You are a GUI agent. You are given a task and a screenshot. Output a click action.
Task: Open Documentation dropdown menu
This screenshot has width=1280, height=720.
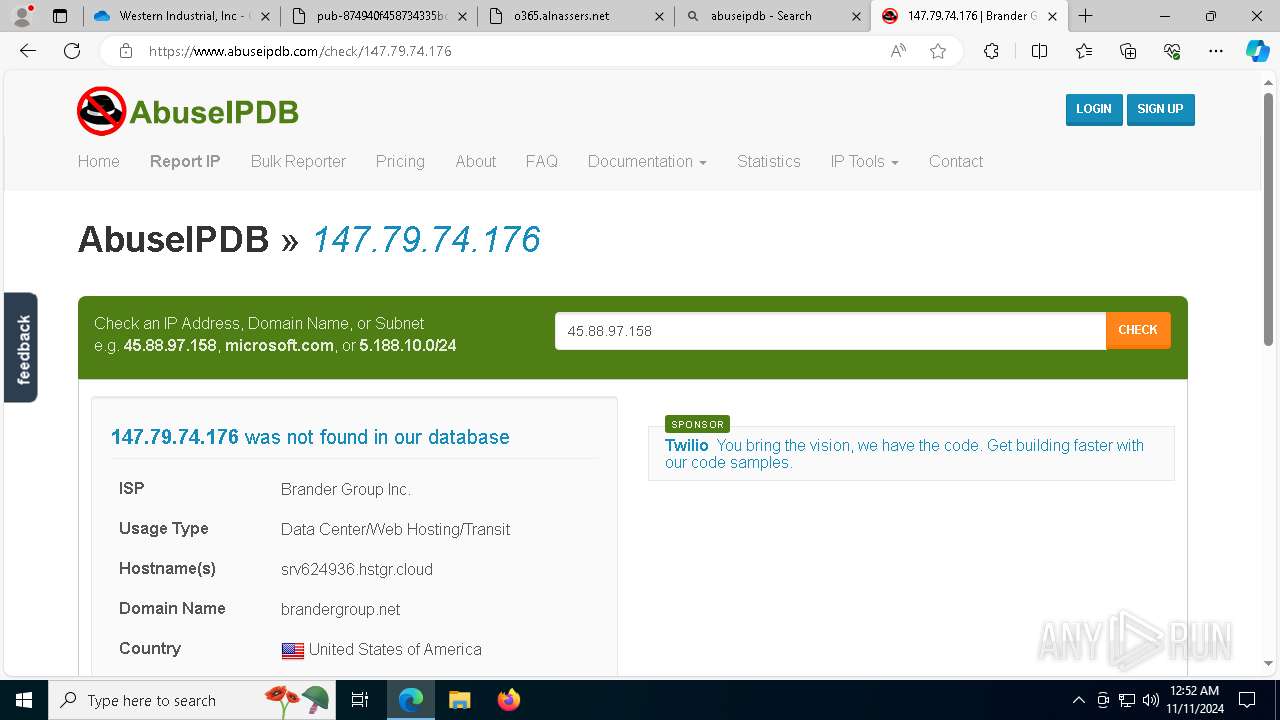[x=647, y=161]
